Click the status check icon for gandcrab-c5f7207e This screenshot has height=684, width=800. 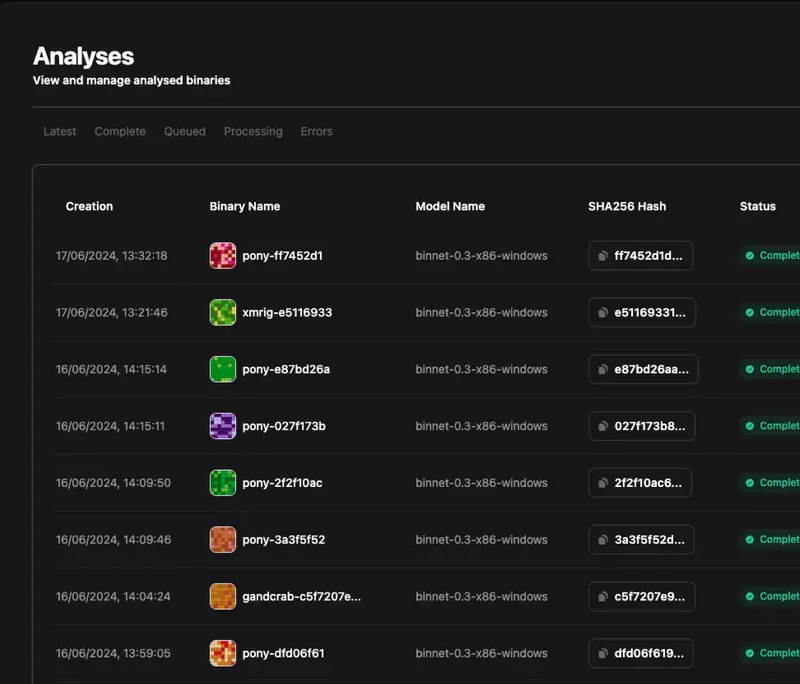(x=749, y=596)
